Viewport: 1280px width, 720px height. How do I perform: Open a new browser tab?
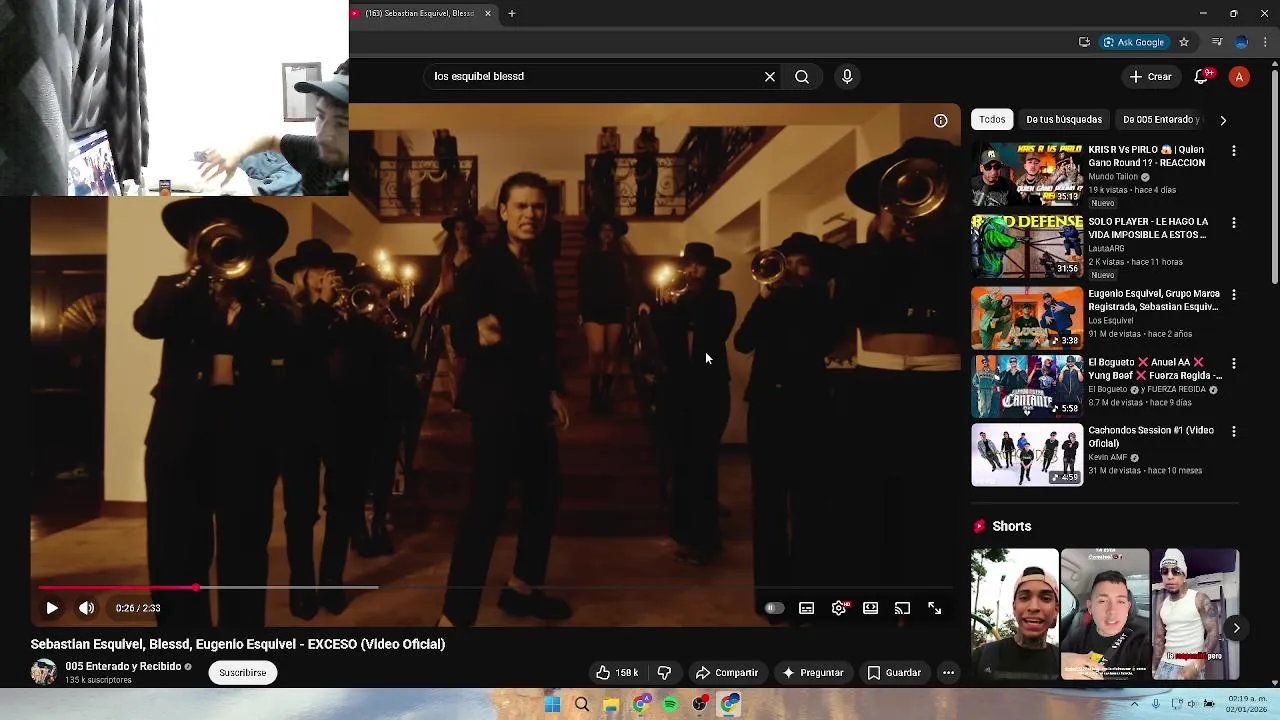511,13
